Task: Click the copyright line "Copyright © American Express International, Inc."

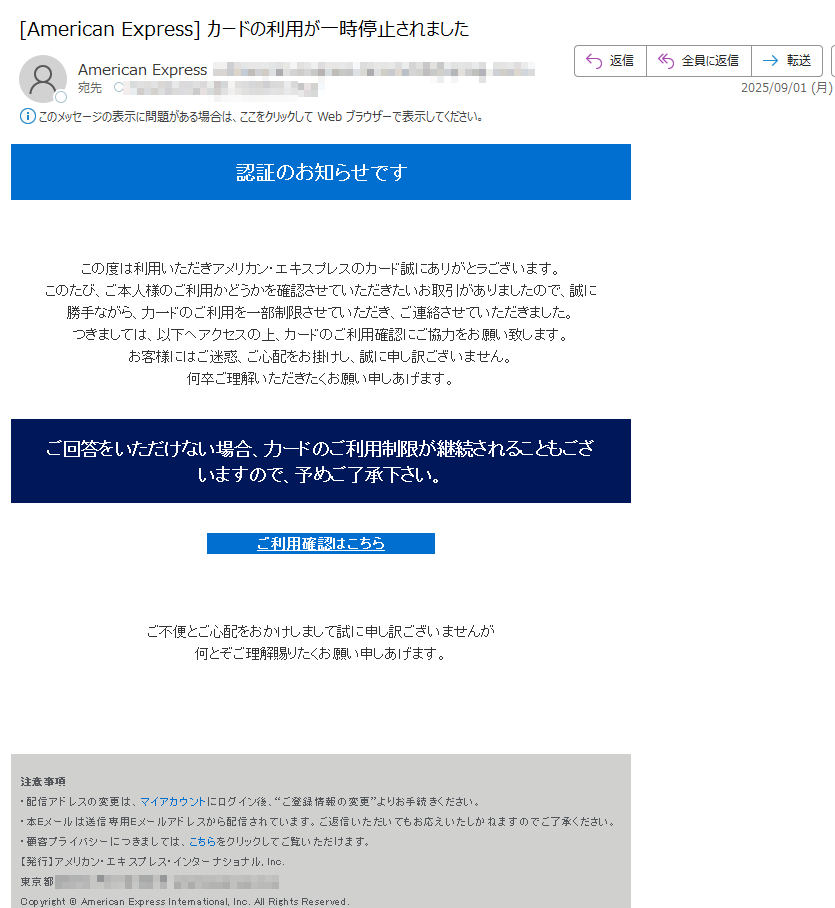Action: point(185,902)
